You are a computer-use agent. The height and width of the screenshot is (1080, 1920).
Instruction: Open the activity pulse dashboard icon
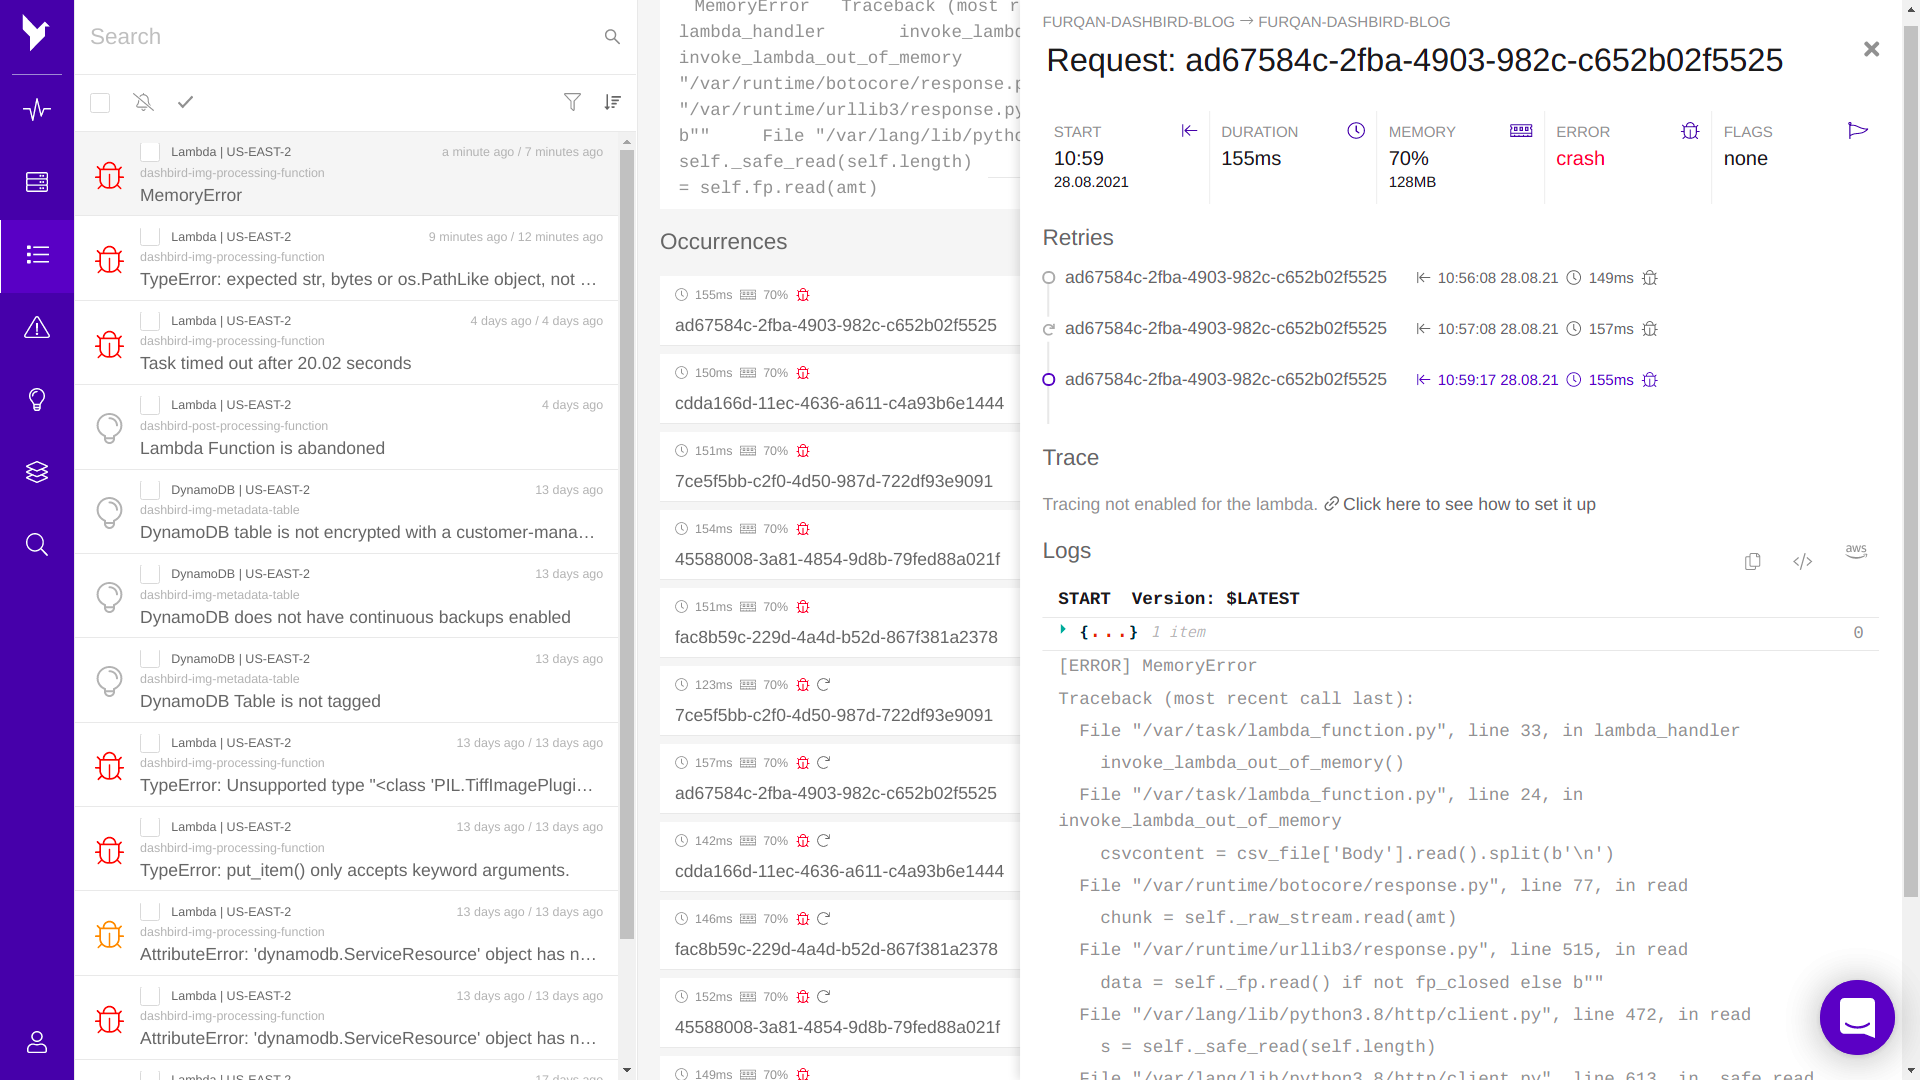coord(37,109)
